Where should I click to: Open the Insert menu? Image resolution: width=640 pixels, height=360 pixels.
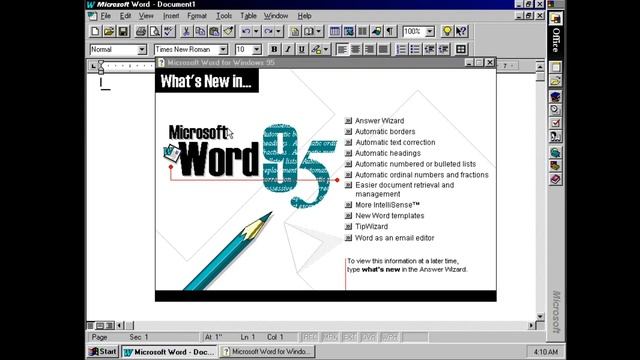171,16
